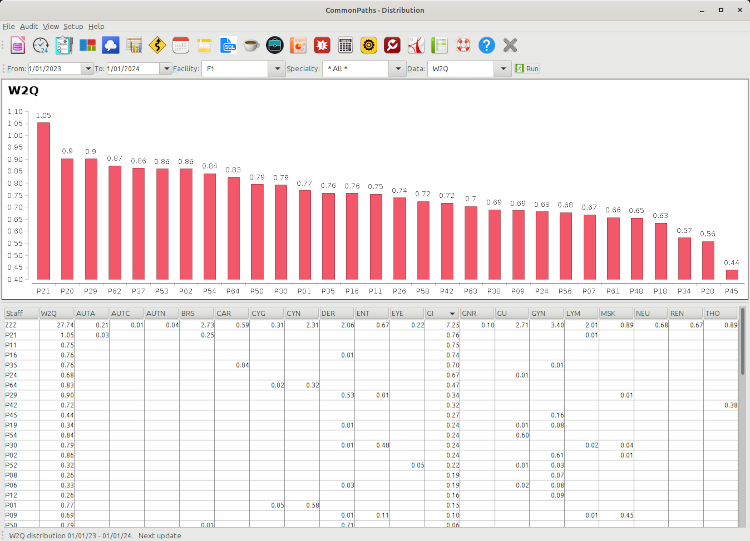Open the blue question mark help icon
The image size is (750, 541).
click(487, 45)
